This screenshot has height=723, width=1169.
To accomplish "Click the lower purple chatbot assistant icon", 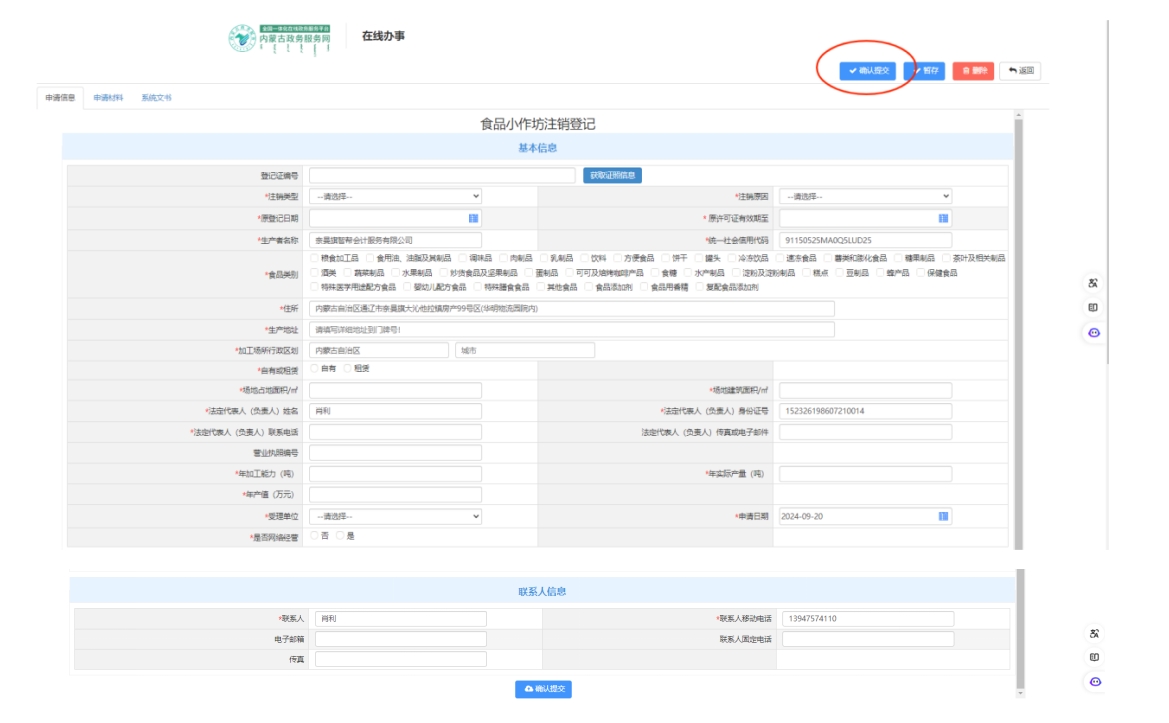I will [x=1094, y=682].
